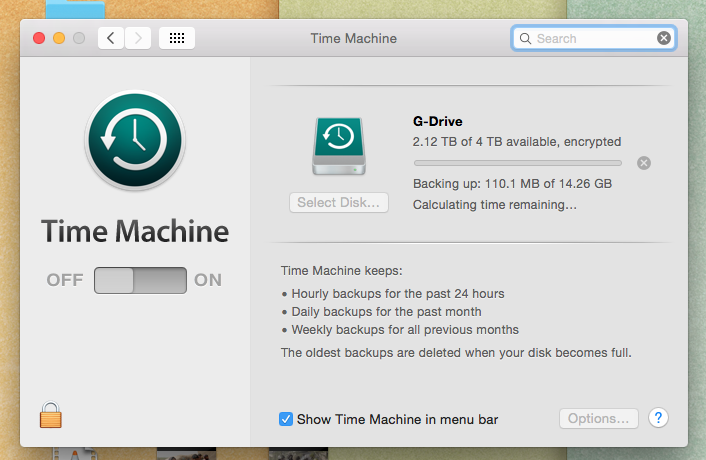Viewport: 706px width, 460px height.
Task: Click the Time Machine window title
Action: [x=353, y=38]
